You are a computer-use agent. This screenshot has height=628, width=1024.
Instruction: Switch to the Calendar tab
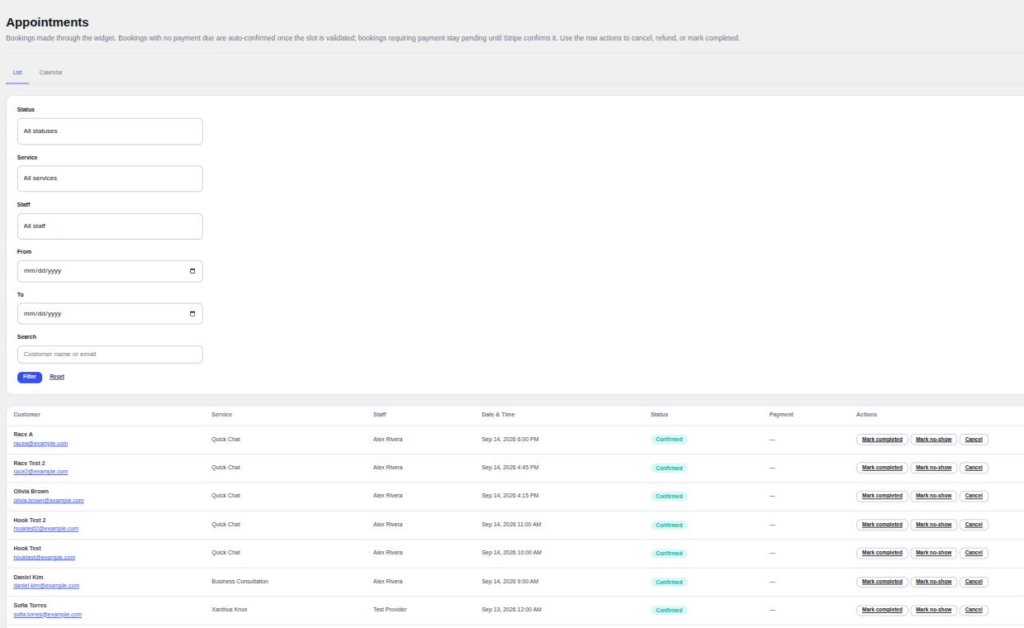(x=51, y=72)
